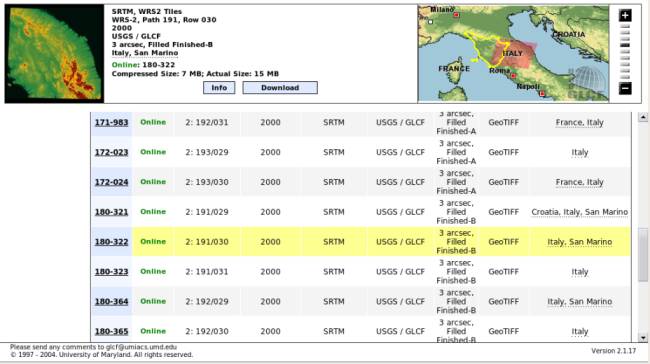Screen dimensions: 650x364
Task: Select path/row '2: 191/029' cell
Action: [x=207, y=212]
